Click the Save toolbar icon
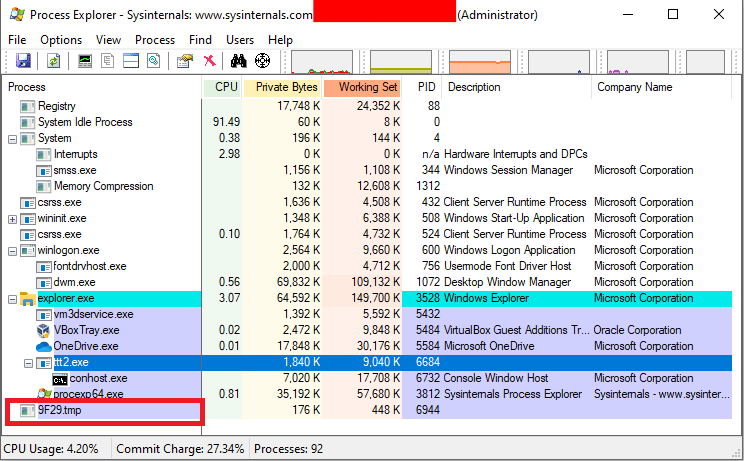 click(22, 61)
